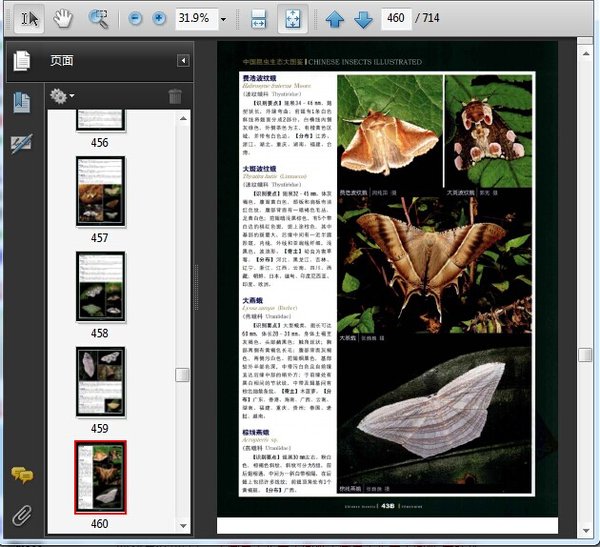The height and width of the screenshot is (547, 600).
Task: Open the zoom percentage dropdown arrow
Action: pos(223,19)
